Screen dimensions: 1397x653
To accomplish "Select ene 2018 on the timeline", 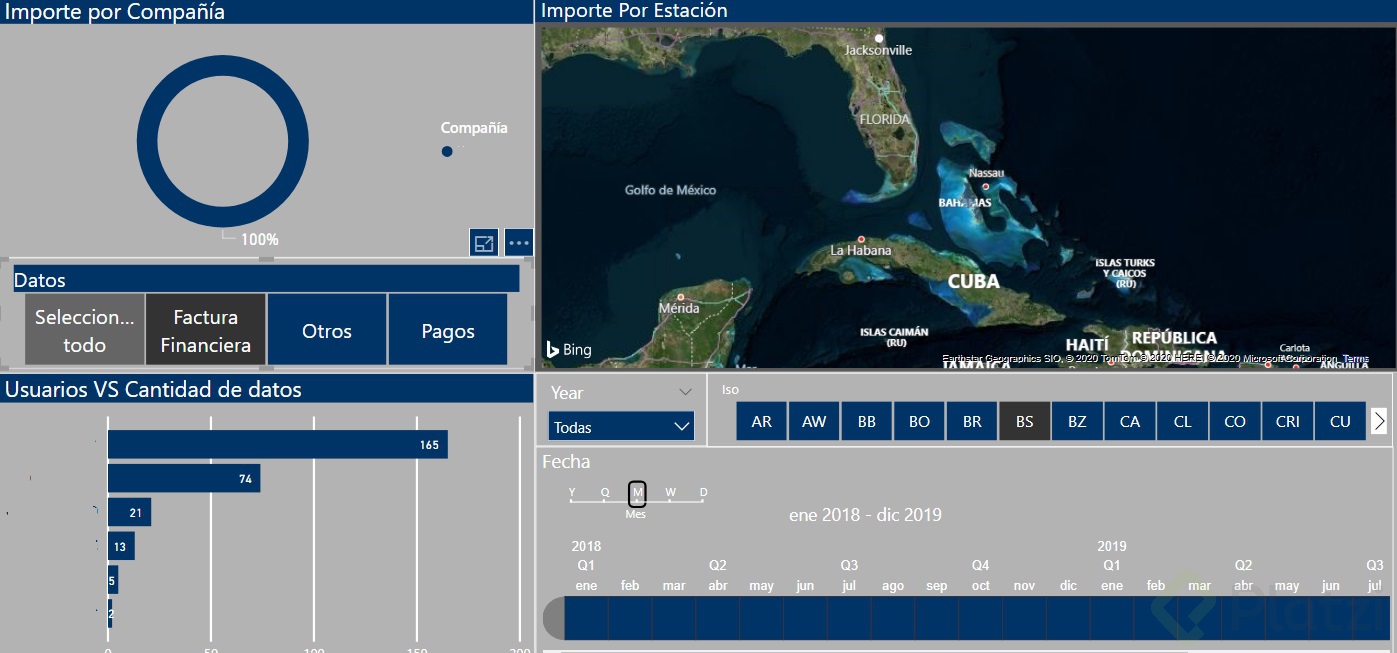I will pyautogui.click(x=586, y=618).
